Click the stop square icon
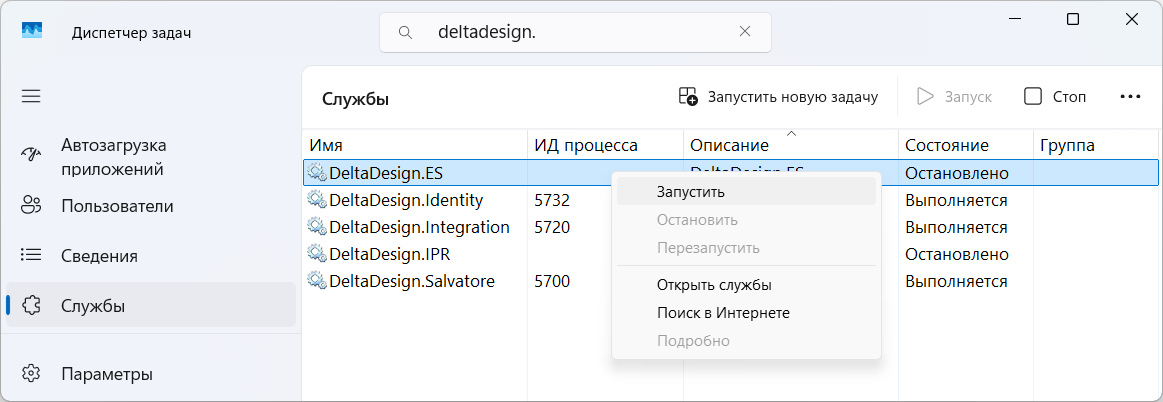The width and height of the screenshot is (1163, 402). coord(1032,96)
